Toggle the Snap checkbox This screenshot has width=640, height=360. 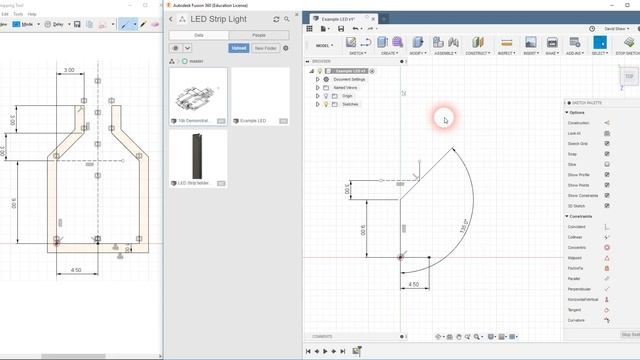point(607,154)
